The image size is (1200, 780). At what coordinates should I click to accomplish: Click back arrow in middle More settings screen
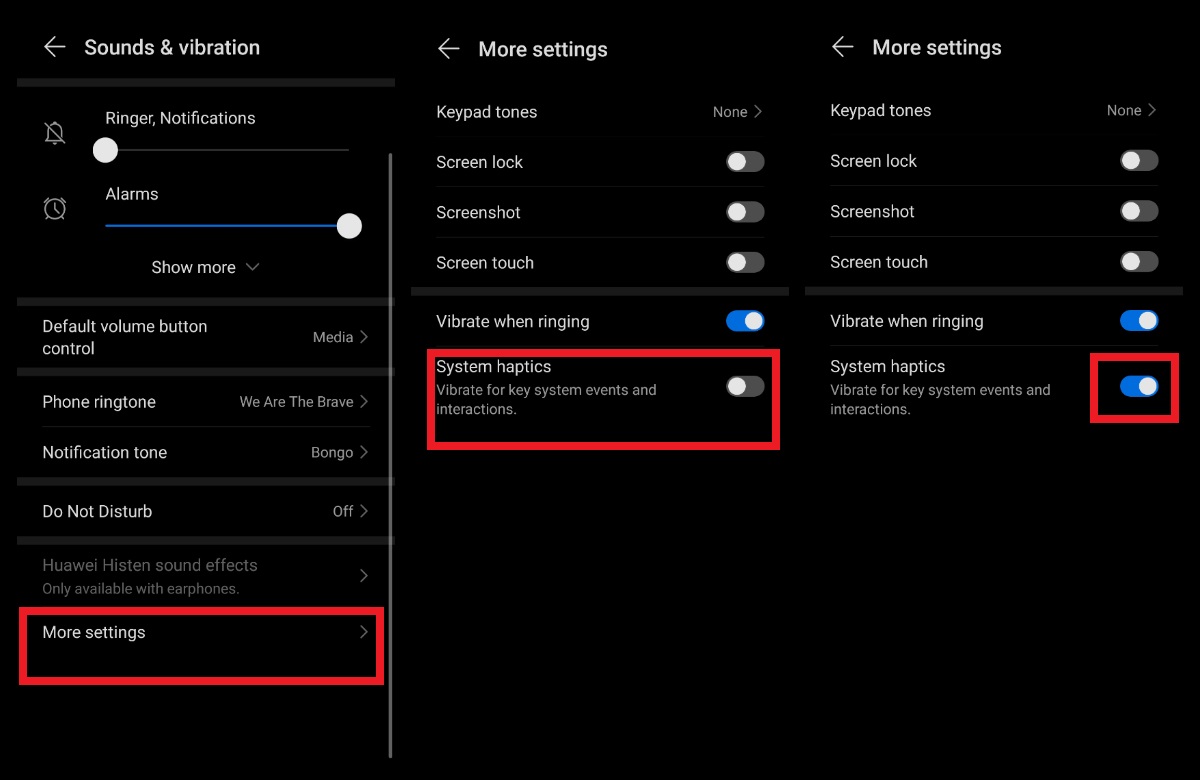449,49
